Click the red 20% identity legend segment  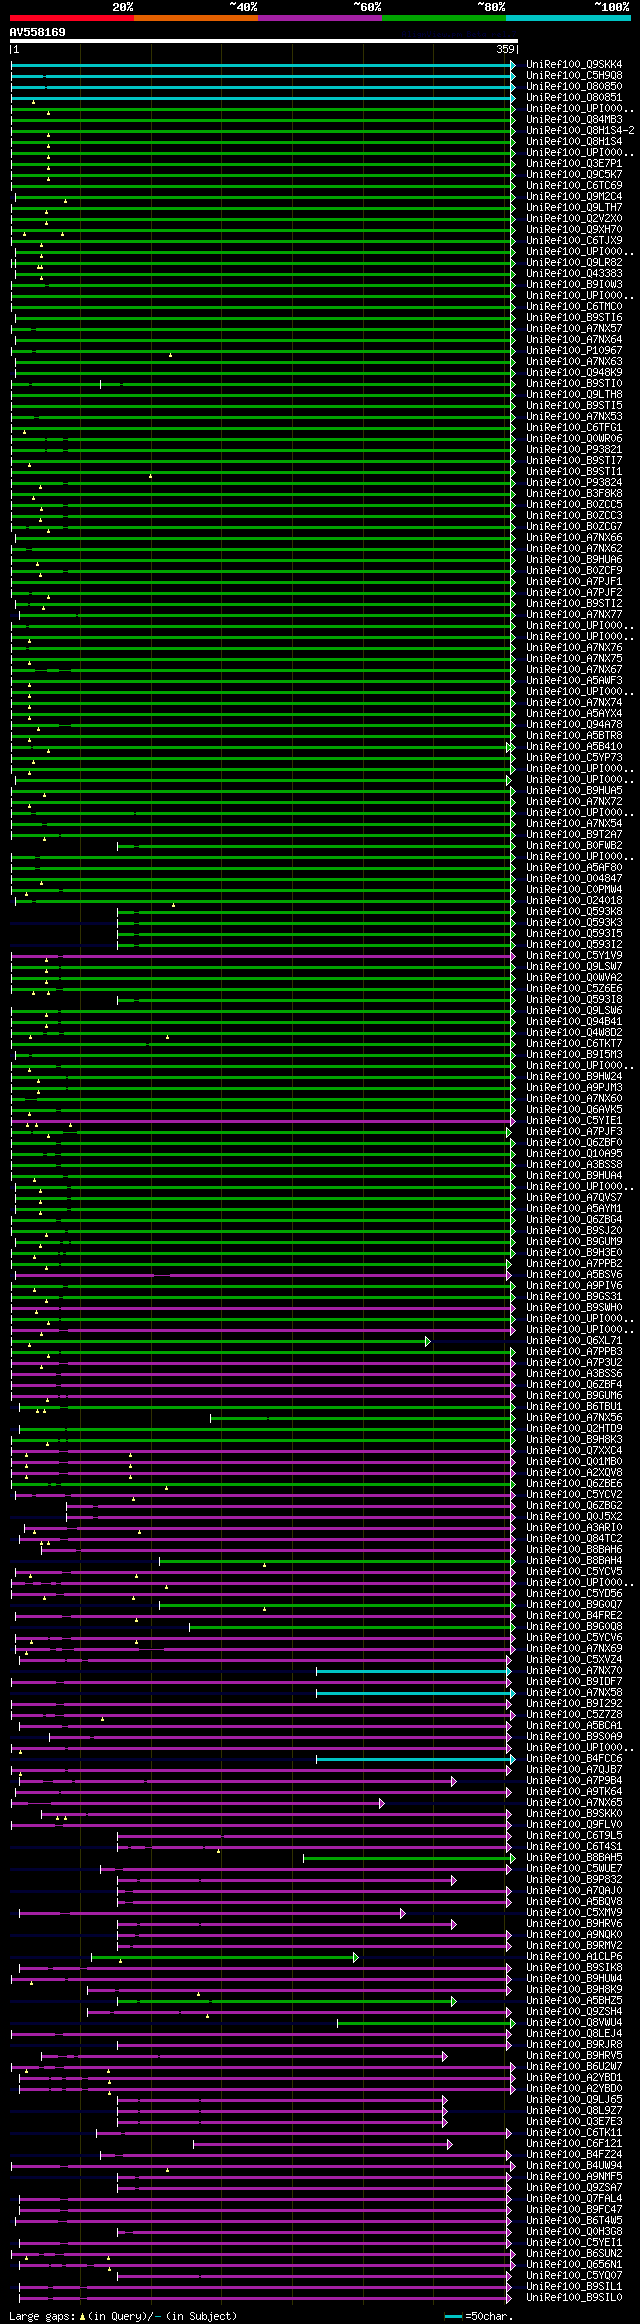tap(72, 18)
